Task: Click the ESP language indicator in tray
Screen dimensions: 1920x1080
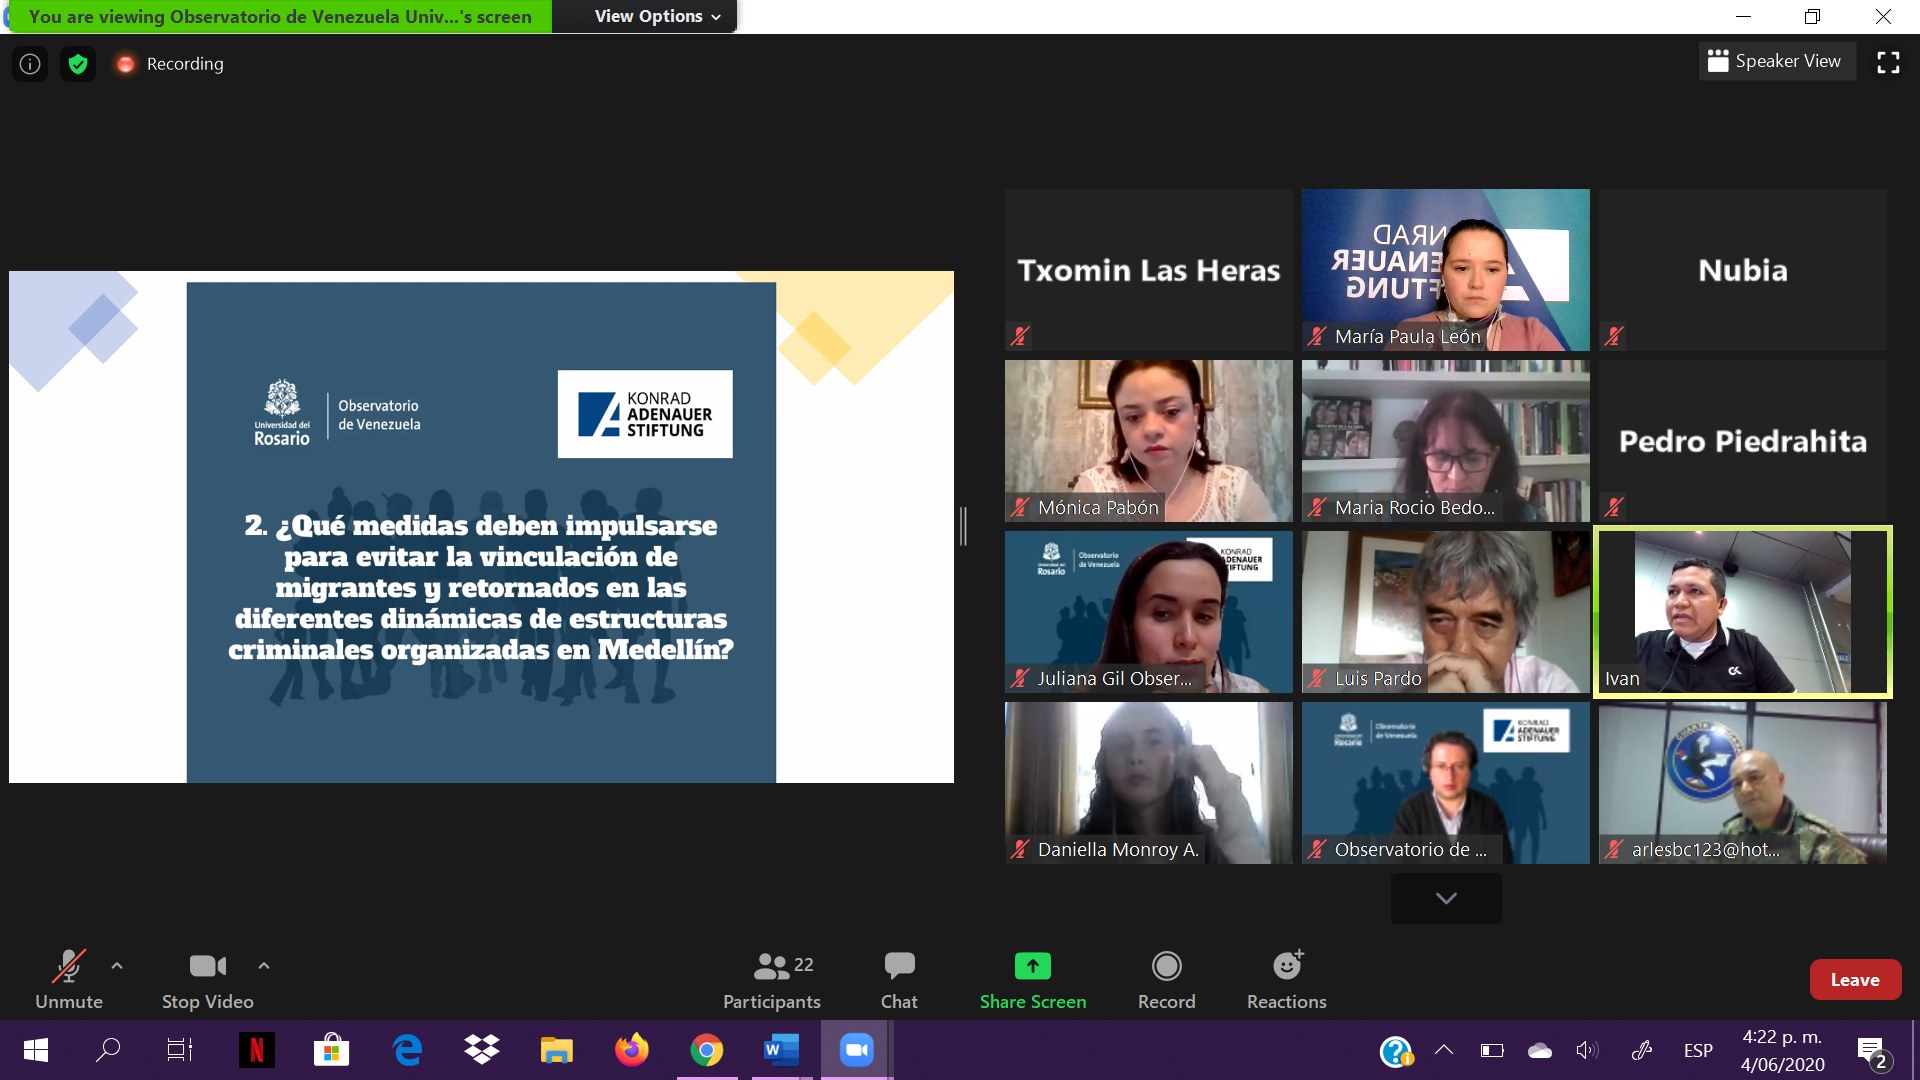Action: coord(1697,1050)
